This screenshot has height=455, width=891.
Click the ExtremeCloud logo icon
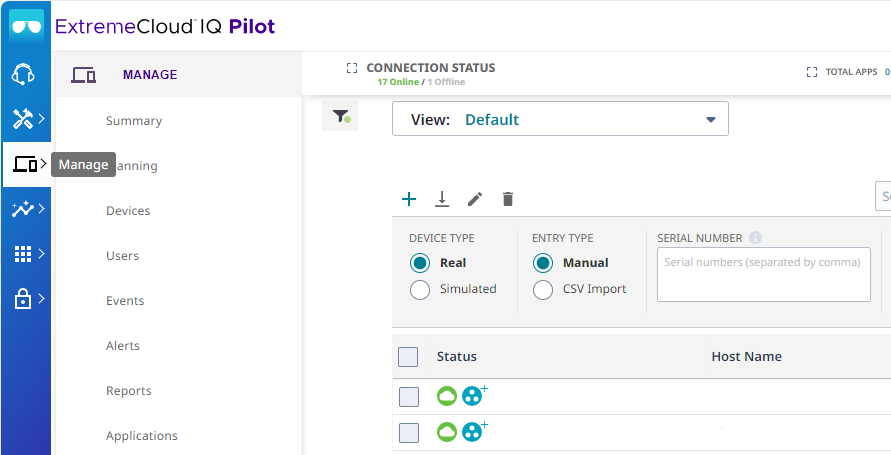click(26, 26)
